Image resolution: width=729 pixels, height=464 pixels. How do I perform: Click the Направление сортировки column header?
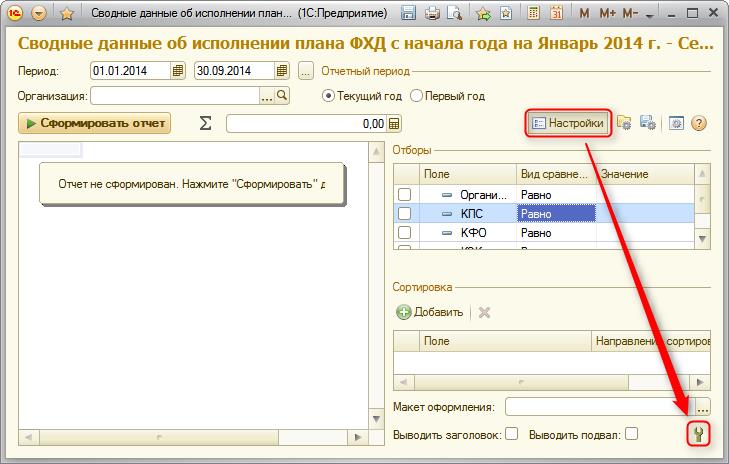pos(651,341)
